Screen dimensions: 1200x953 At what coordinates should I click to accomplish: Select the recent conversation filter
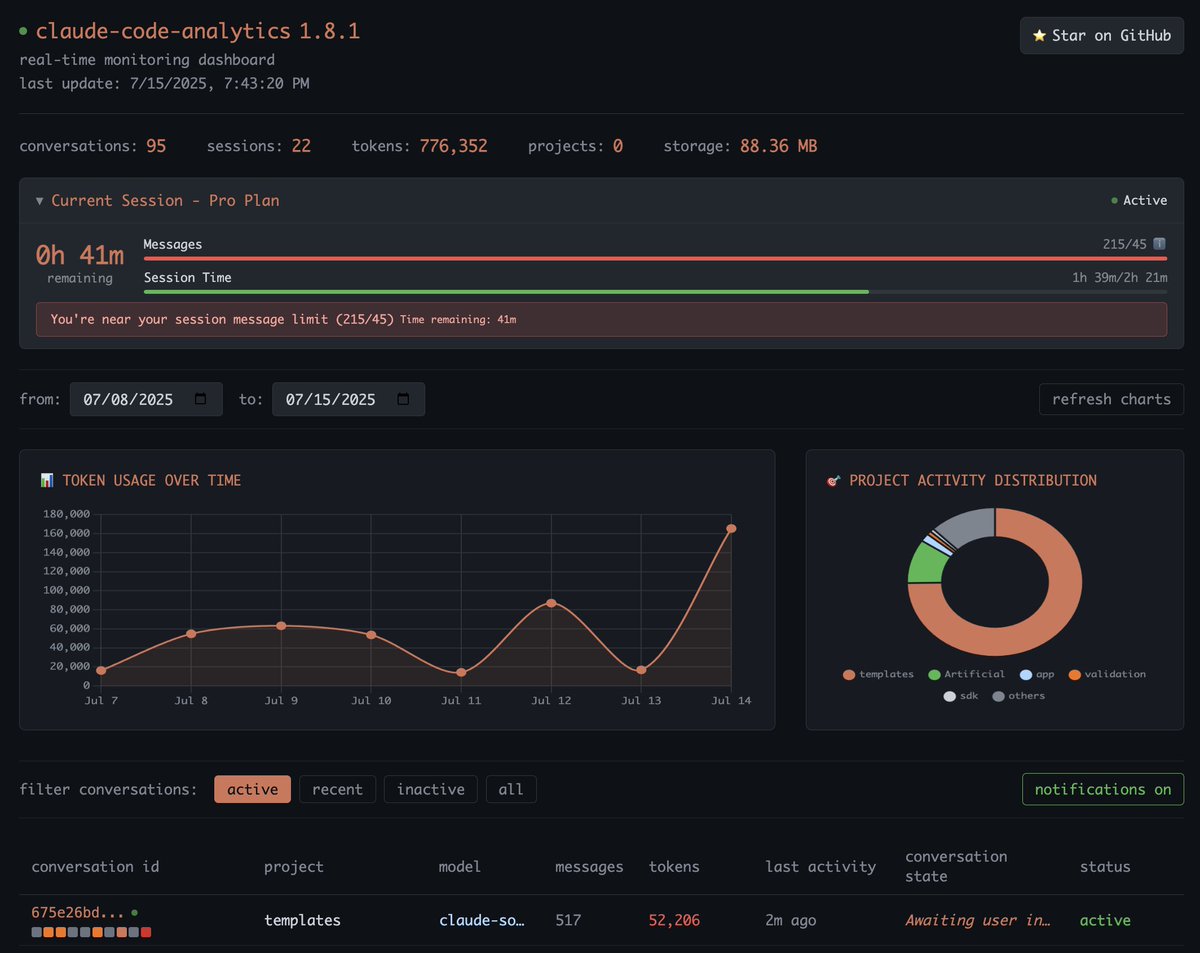tap(337, 789)
